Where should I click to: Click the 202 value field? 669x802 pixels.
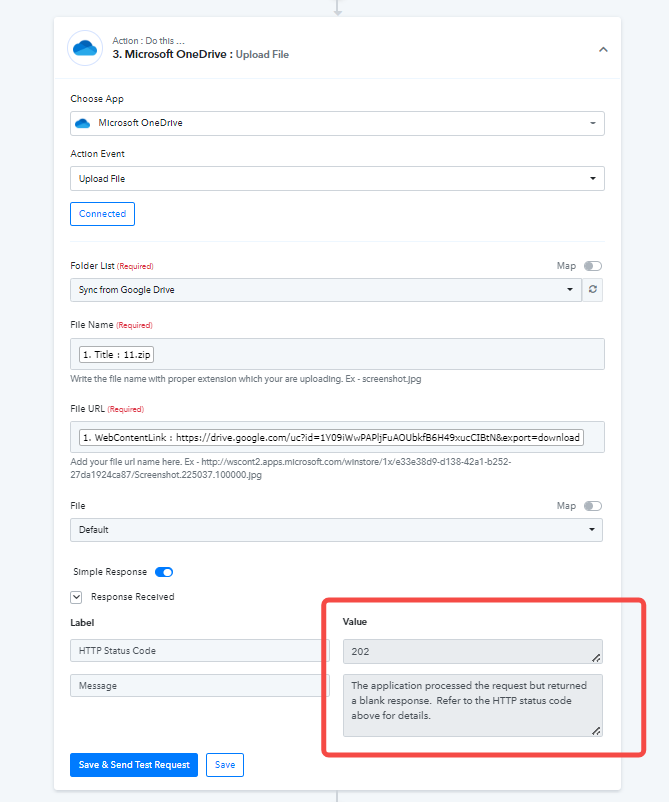(x=473, y=652)
